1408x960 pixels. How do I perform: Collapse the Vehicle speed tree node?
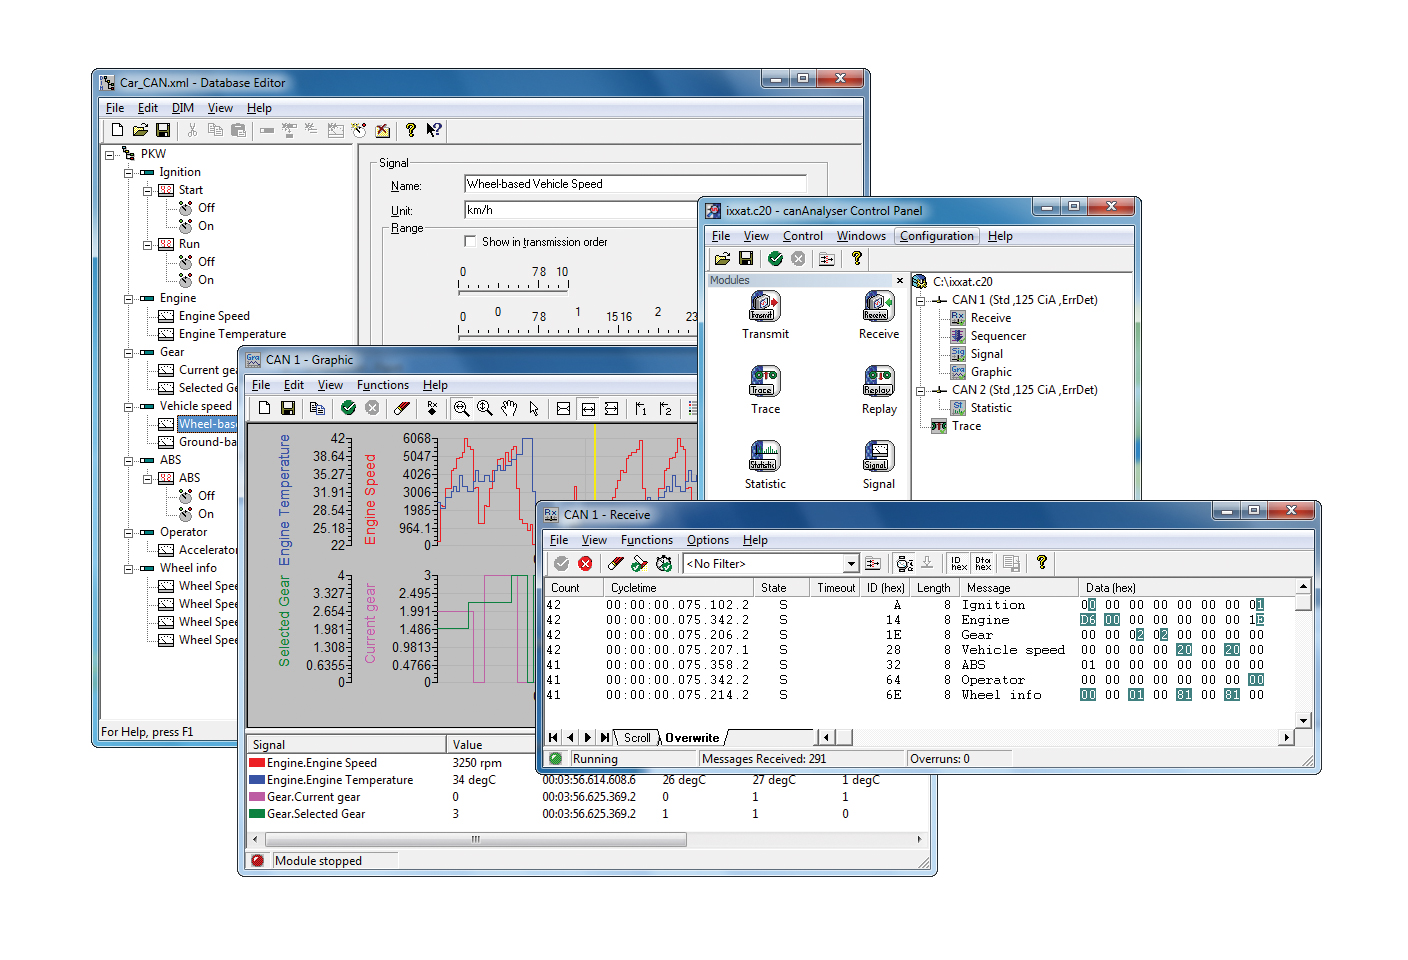tap(129, 407)
